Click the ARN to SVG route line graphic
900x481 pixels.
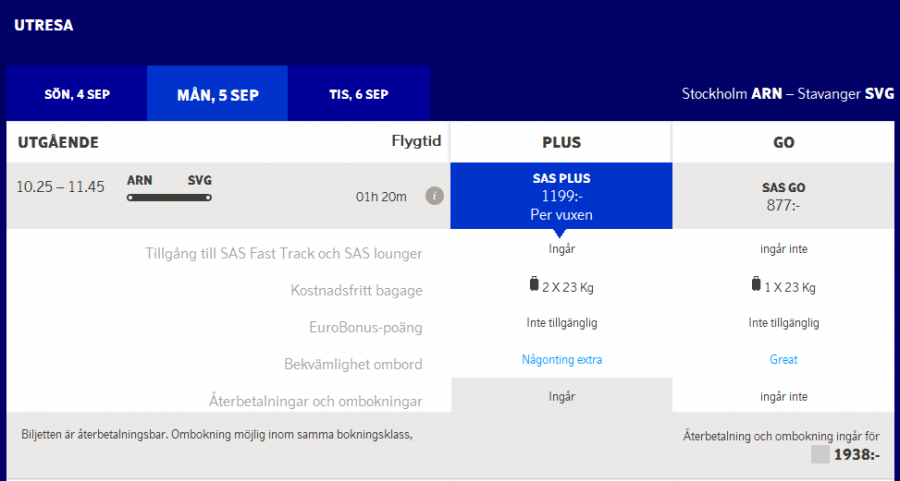[169, 198]
